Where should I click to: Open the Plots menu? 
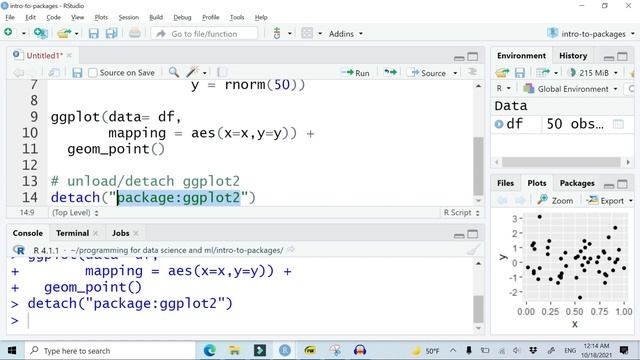(x=101, y=18)
